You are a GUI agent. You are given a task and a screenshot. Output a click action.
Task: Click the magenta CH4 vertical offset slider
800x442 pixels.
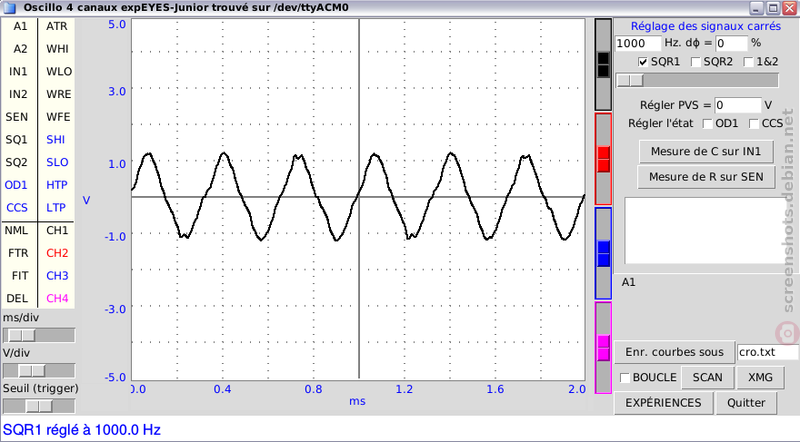(603, 348)
